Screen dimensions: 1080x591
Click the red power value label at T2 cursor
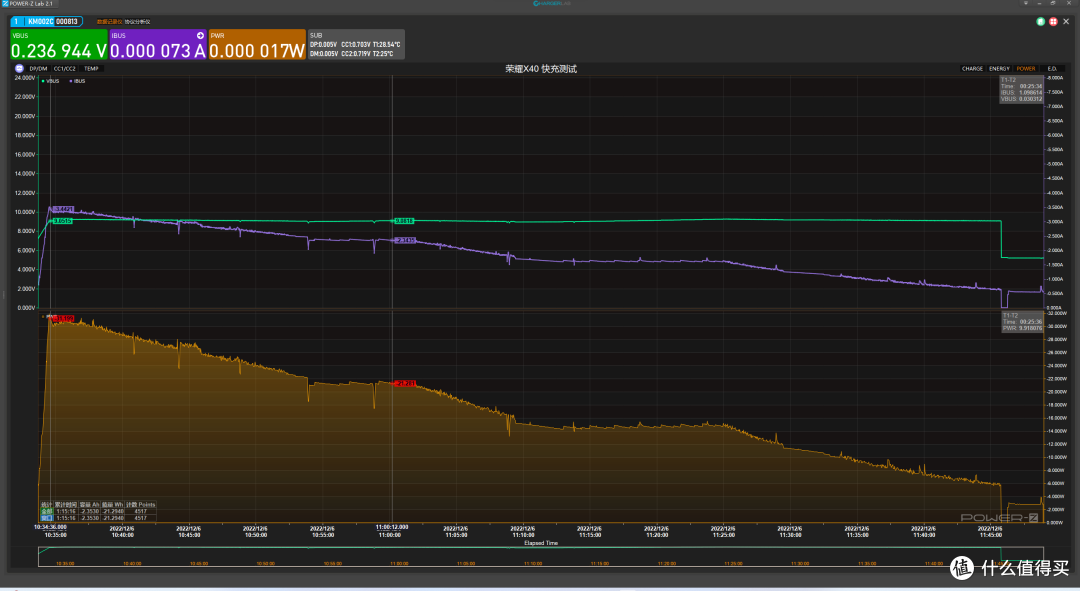tap(405, 383)
